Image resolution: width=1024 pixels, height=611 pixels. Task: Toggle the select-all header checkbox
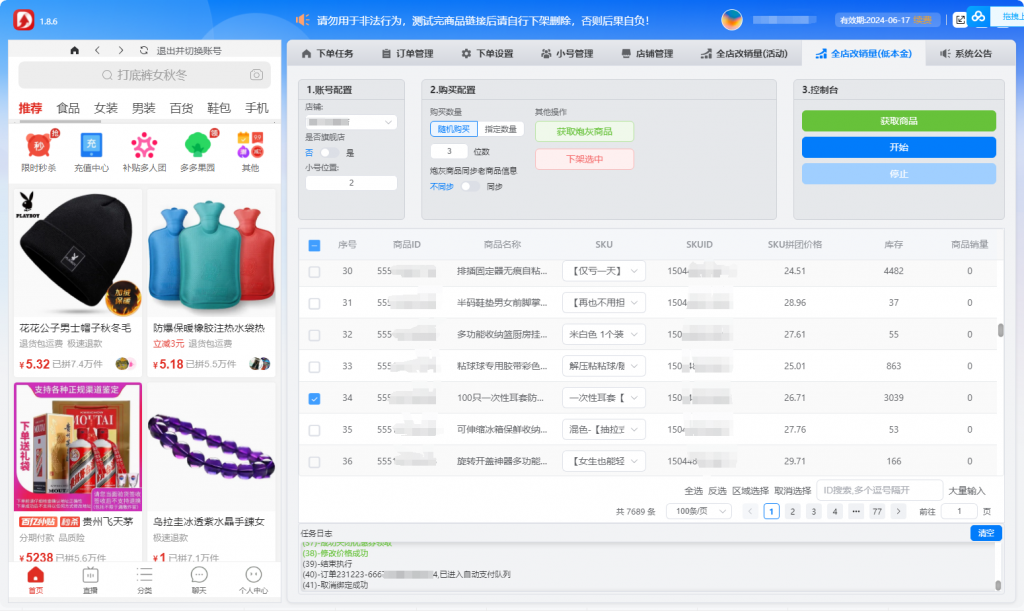pyautogui.click(x=314, y=245)
